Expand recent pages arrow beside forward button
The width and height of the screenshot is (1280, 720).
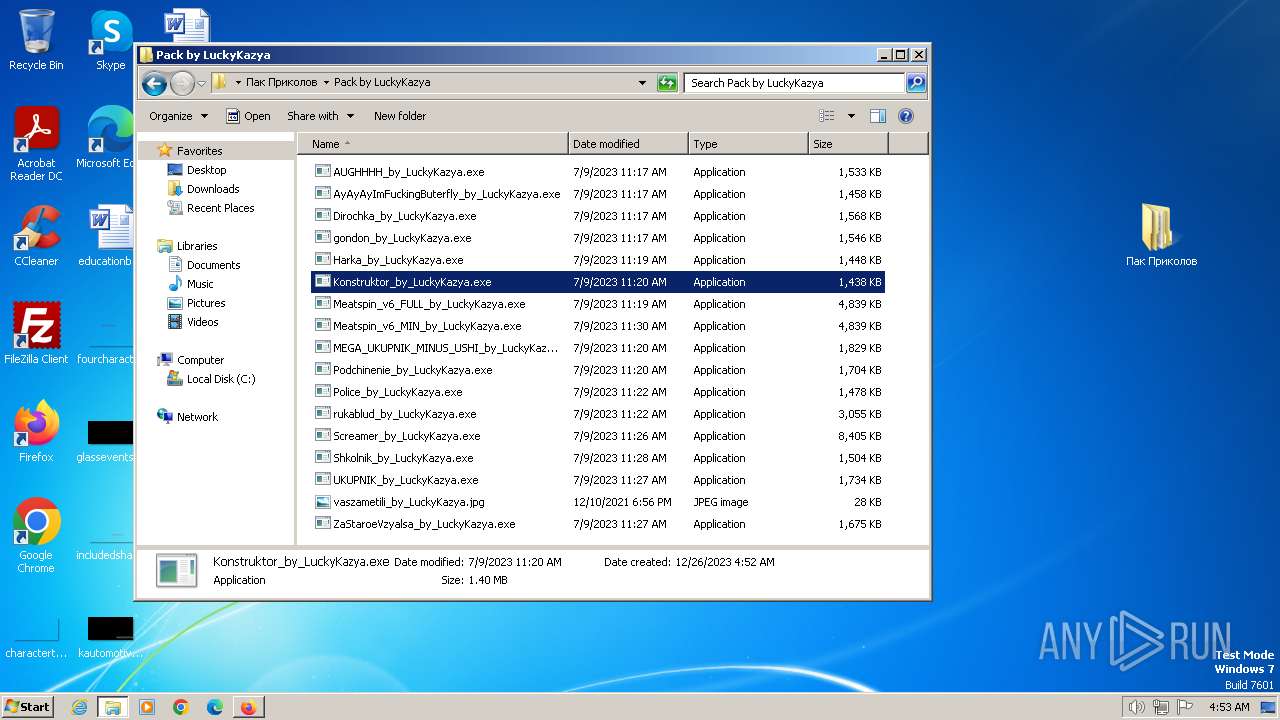coord(201,83)
